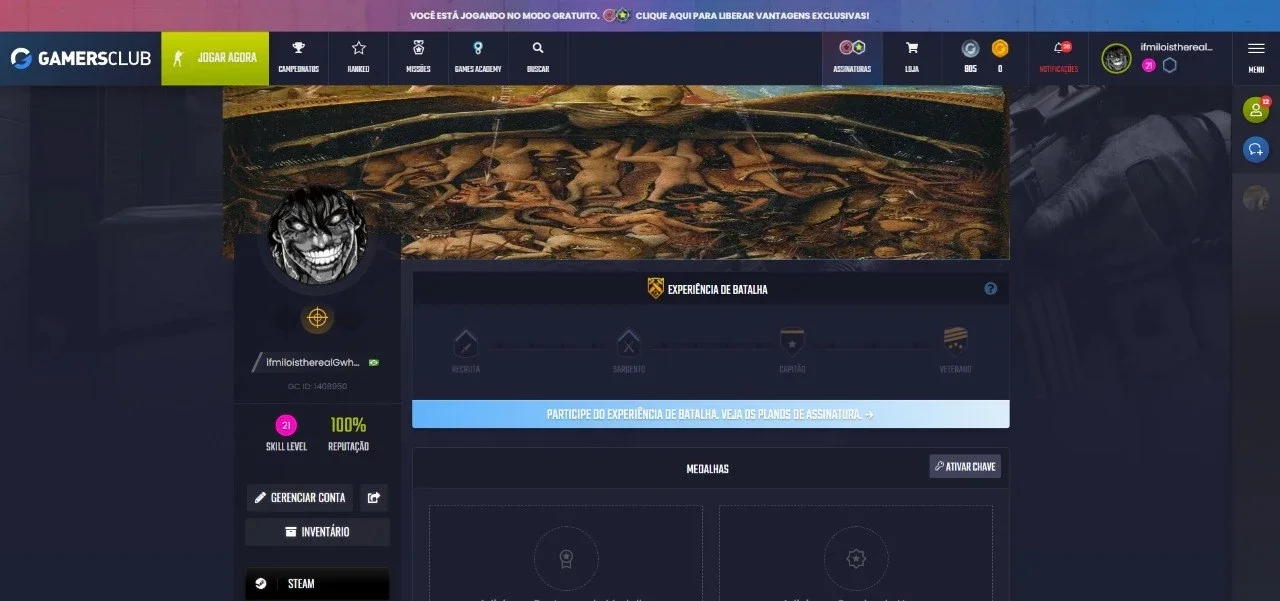Click the friend avatar in right sidebar

click(1255, 198)
